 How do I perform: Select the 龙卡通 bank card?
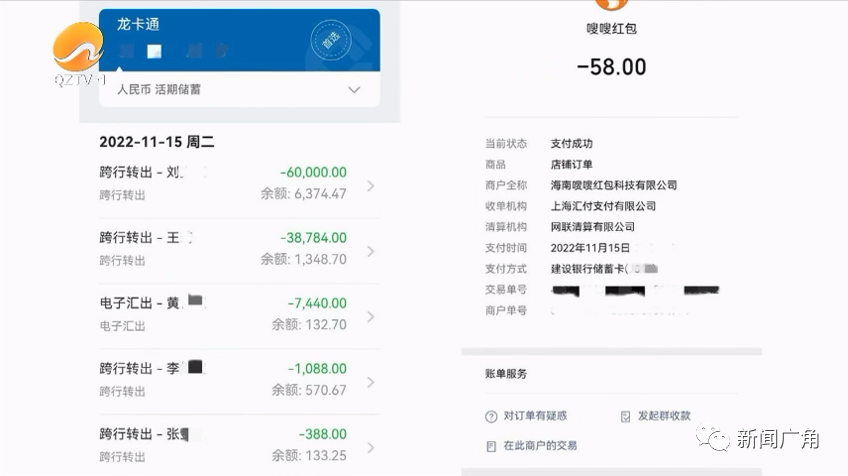pyautogui.click(x=239, y=40)
